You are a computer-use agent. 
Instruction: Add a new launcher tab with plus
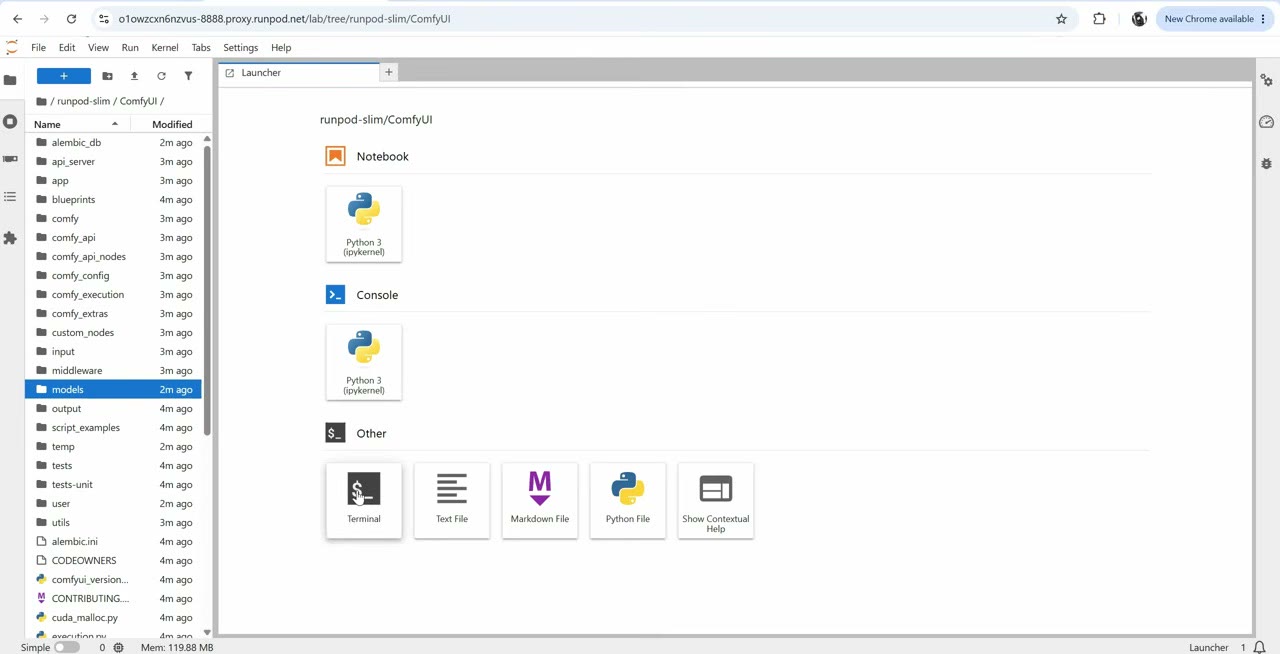click(389, 72)
